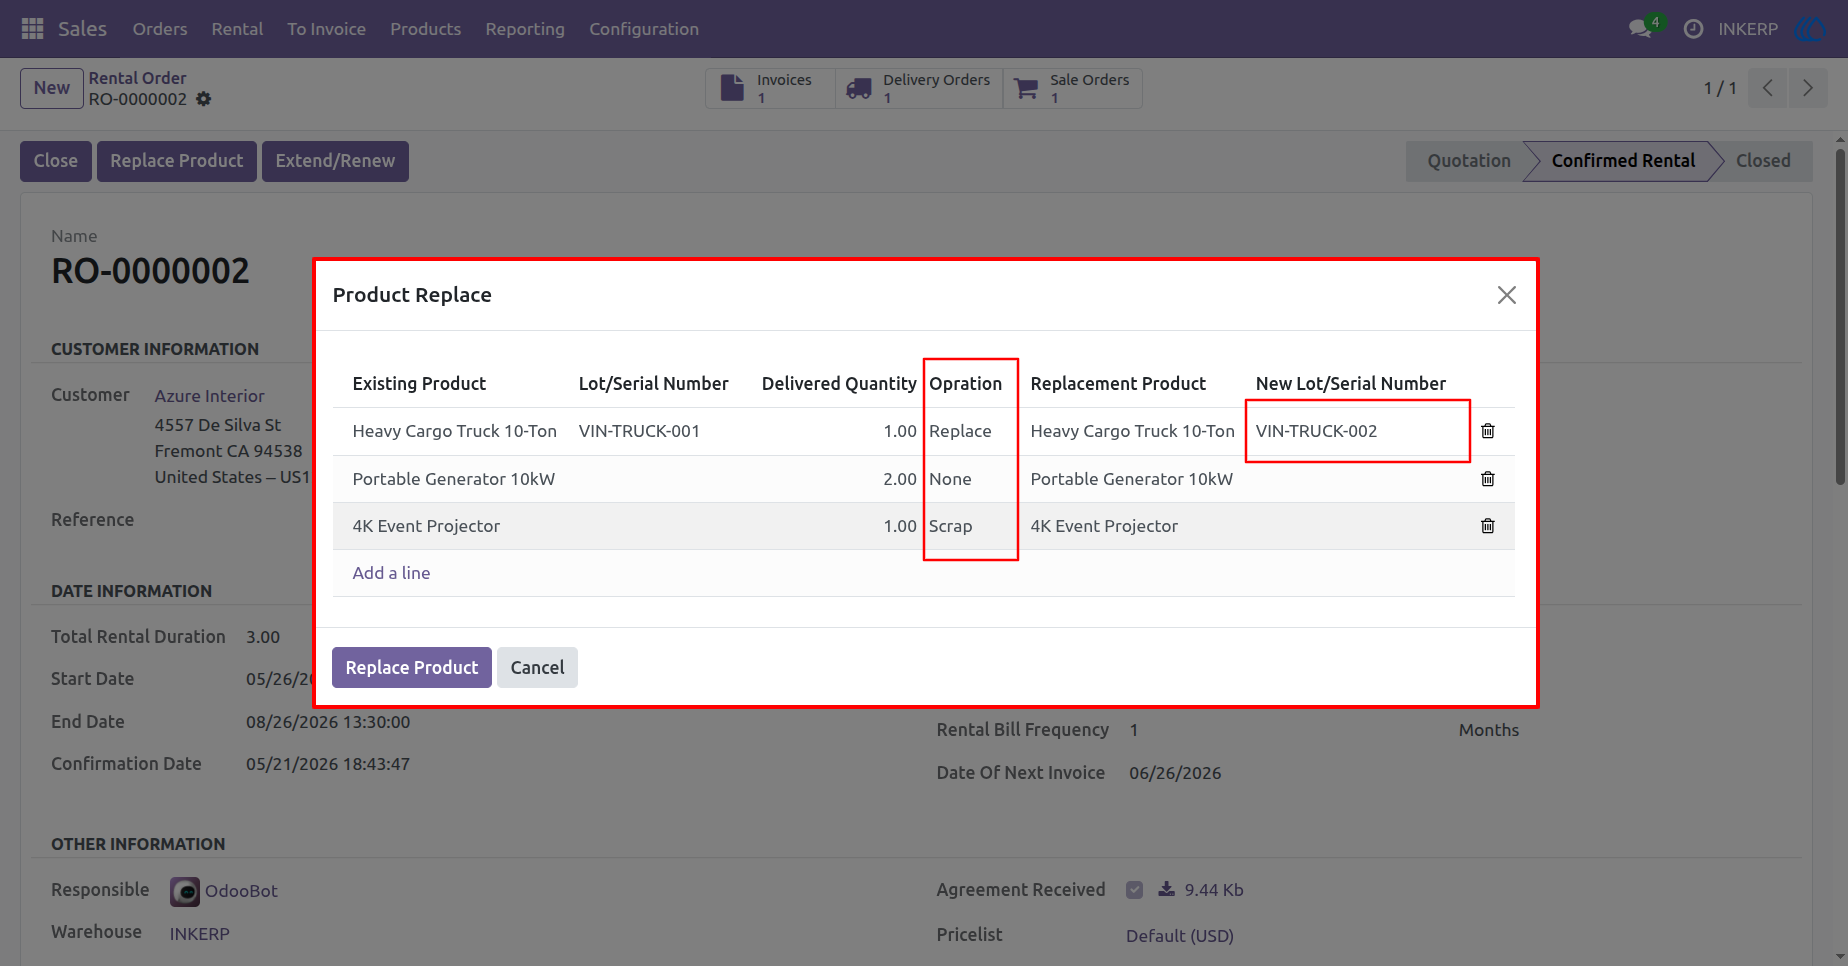Image resolution: width=1848 pixels, height=966 pixels.
Task: Confirm with the purple Replace Product button
Action: point(412,667)
